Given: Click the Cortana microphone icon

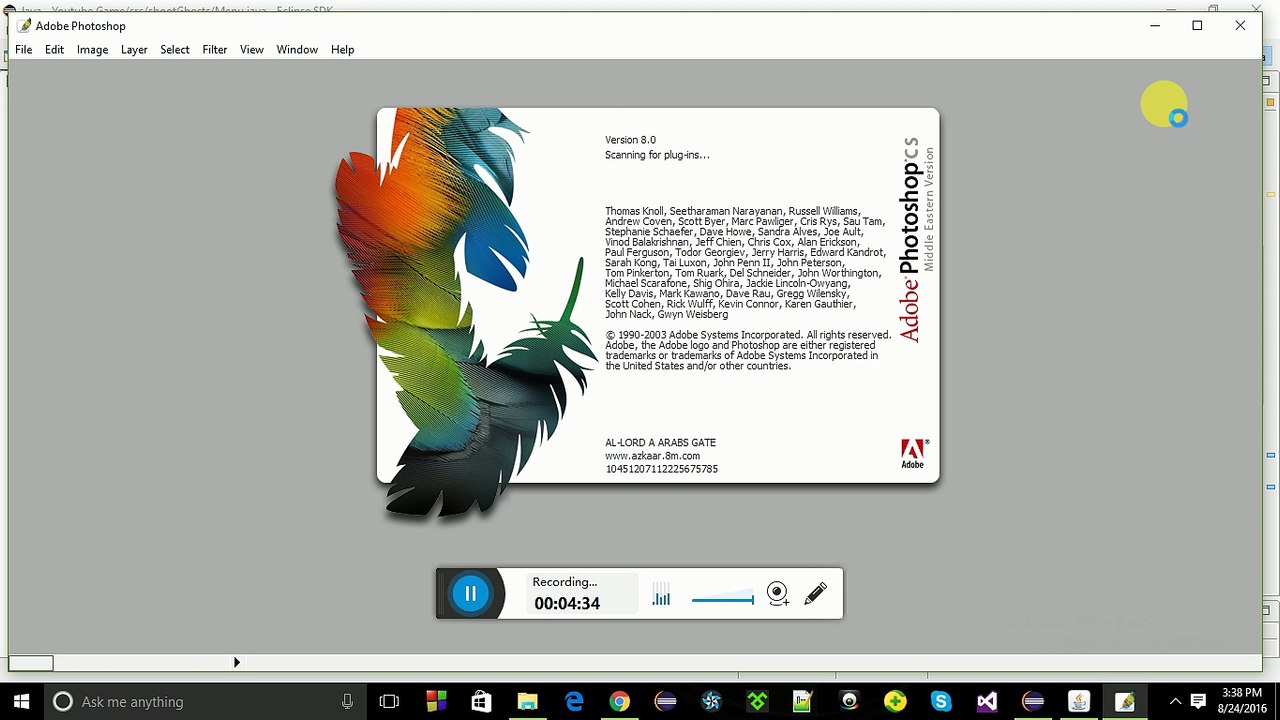Looking at the screenshot, I should coord(347,701).
